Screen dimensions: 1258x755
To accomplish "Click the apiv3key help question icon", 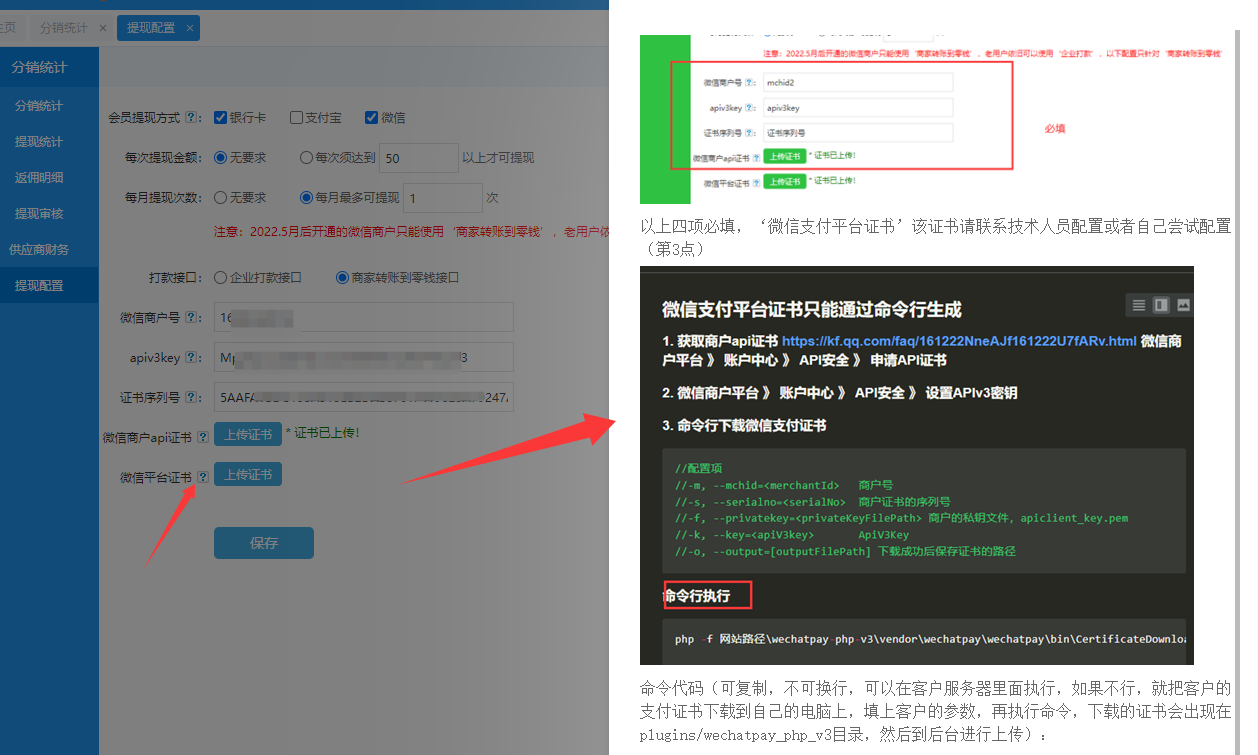I will coord(192,358).
